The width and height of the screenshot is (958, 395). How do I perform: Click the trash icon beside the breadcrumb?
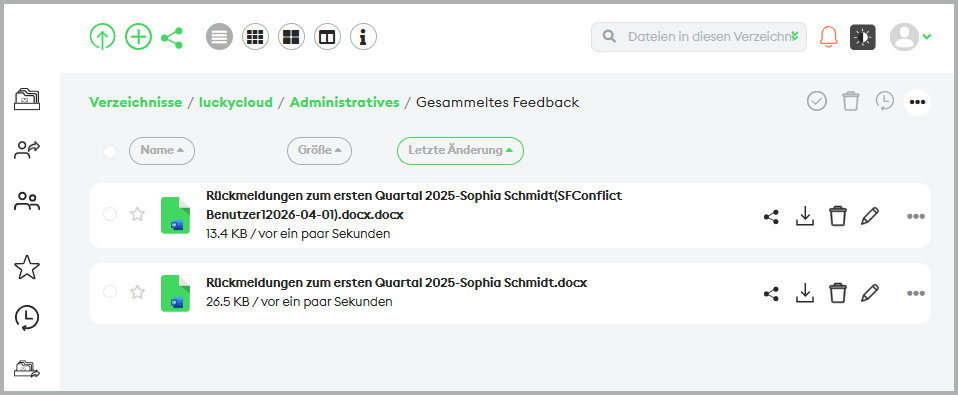850,101
